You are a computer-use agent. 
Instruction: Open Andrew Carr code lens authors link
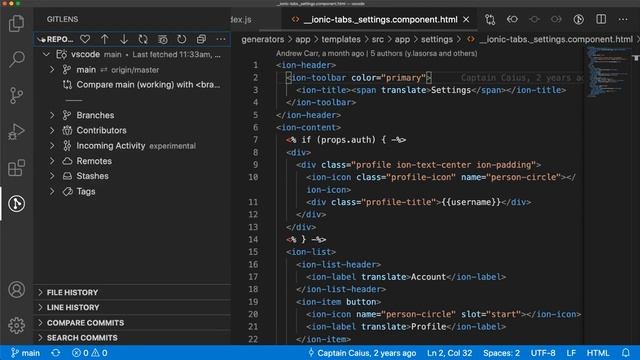coord(376,53)
